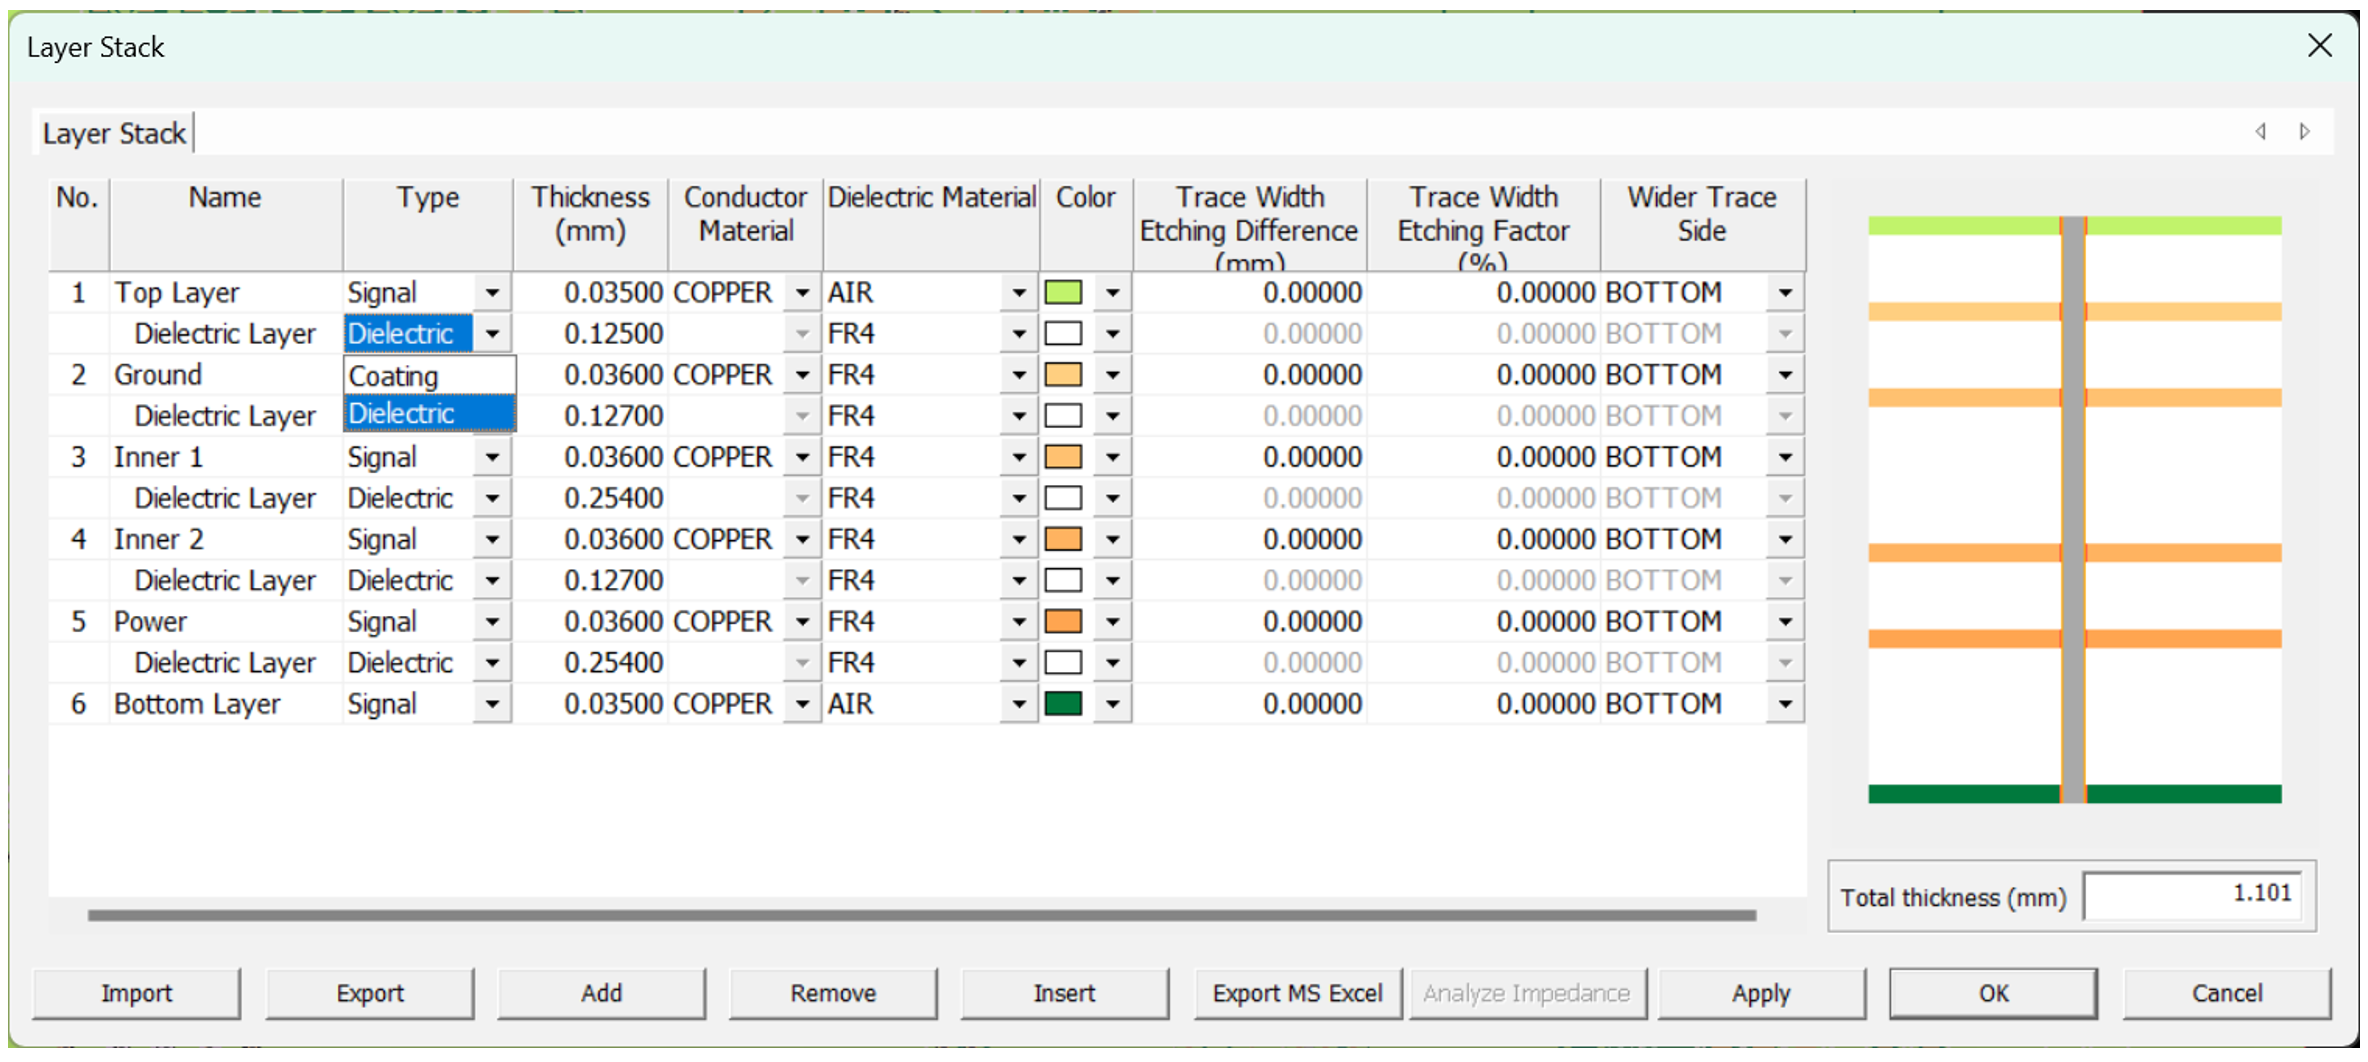This screenshot has height=1062, width=2368.
Task: Click the horizontal scrollbar below the table
Action: point(920,915)
